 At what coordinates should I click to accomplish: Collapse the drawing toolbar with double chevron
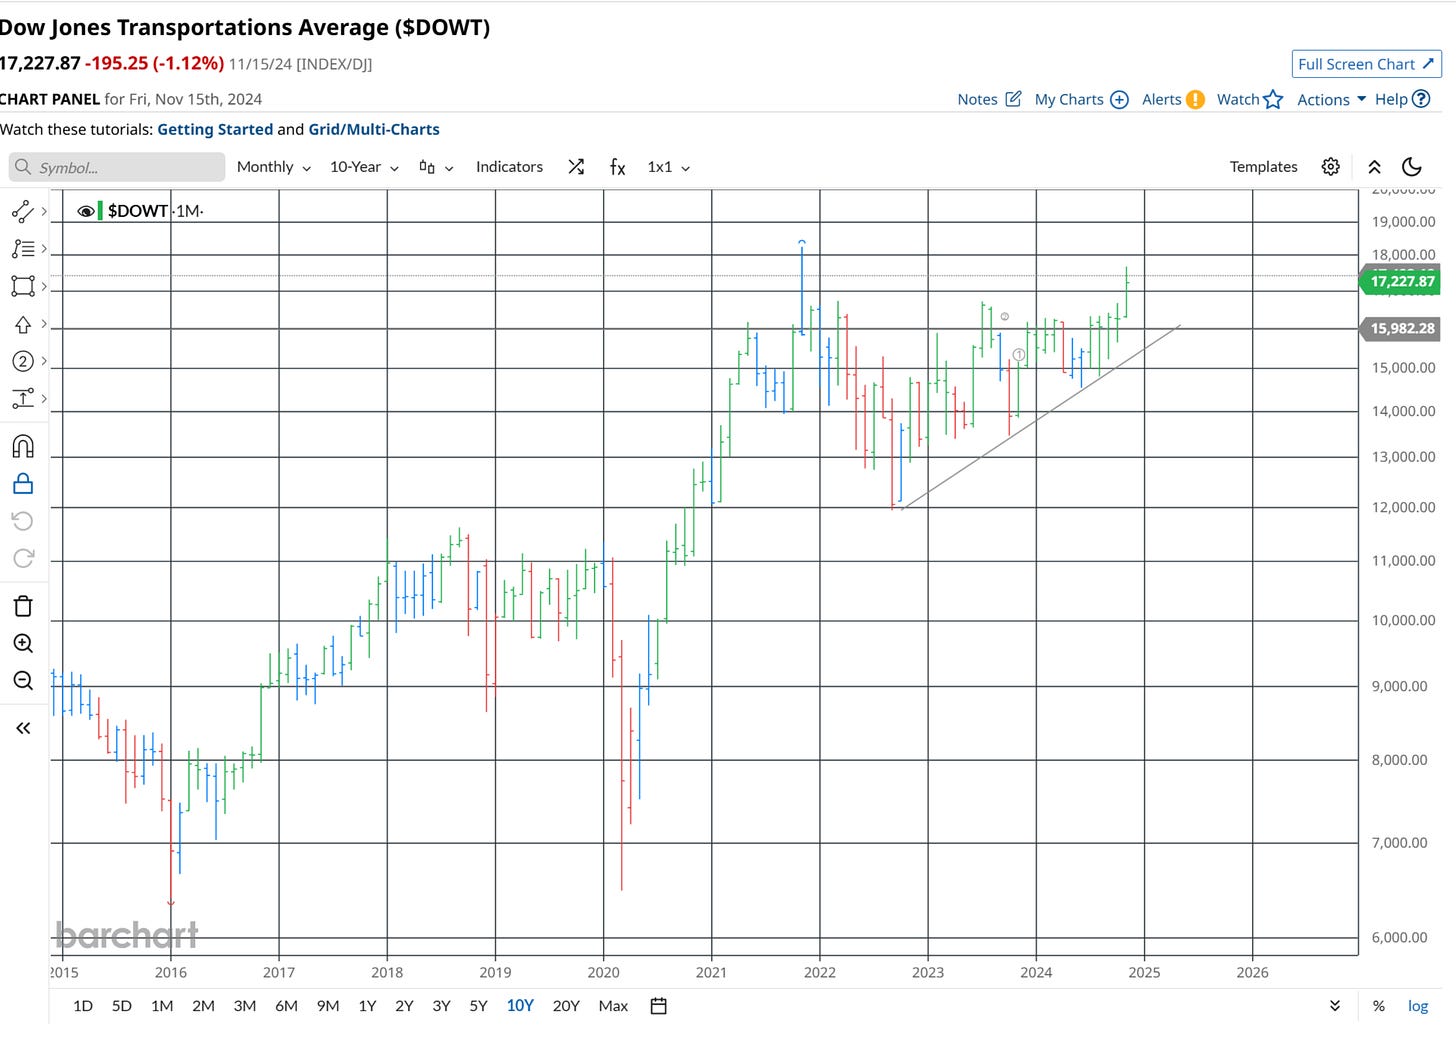23,728
